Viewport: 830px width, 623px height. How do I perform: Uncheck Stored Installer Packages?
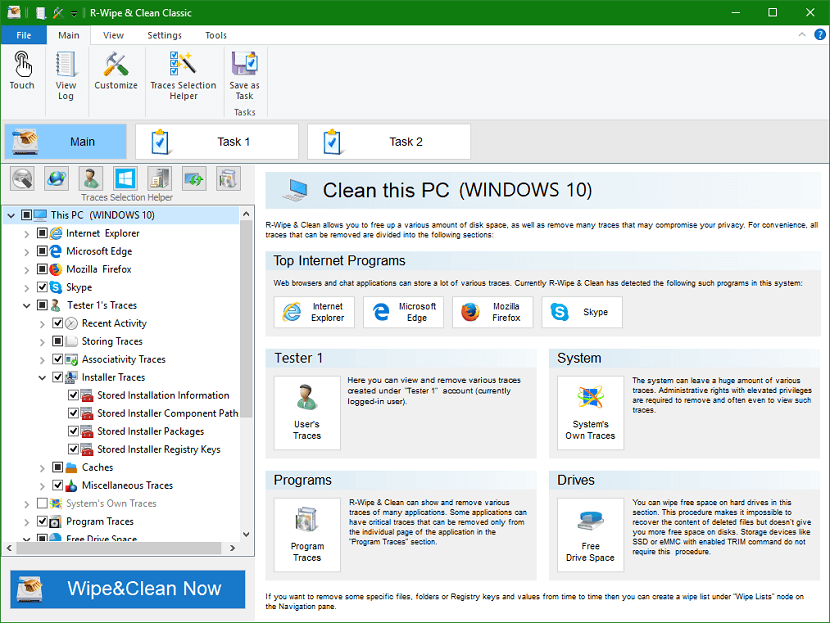73,431
